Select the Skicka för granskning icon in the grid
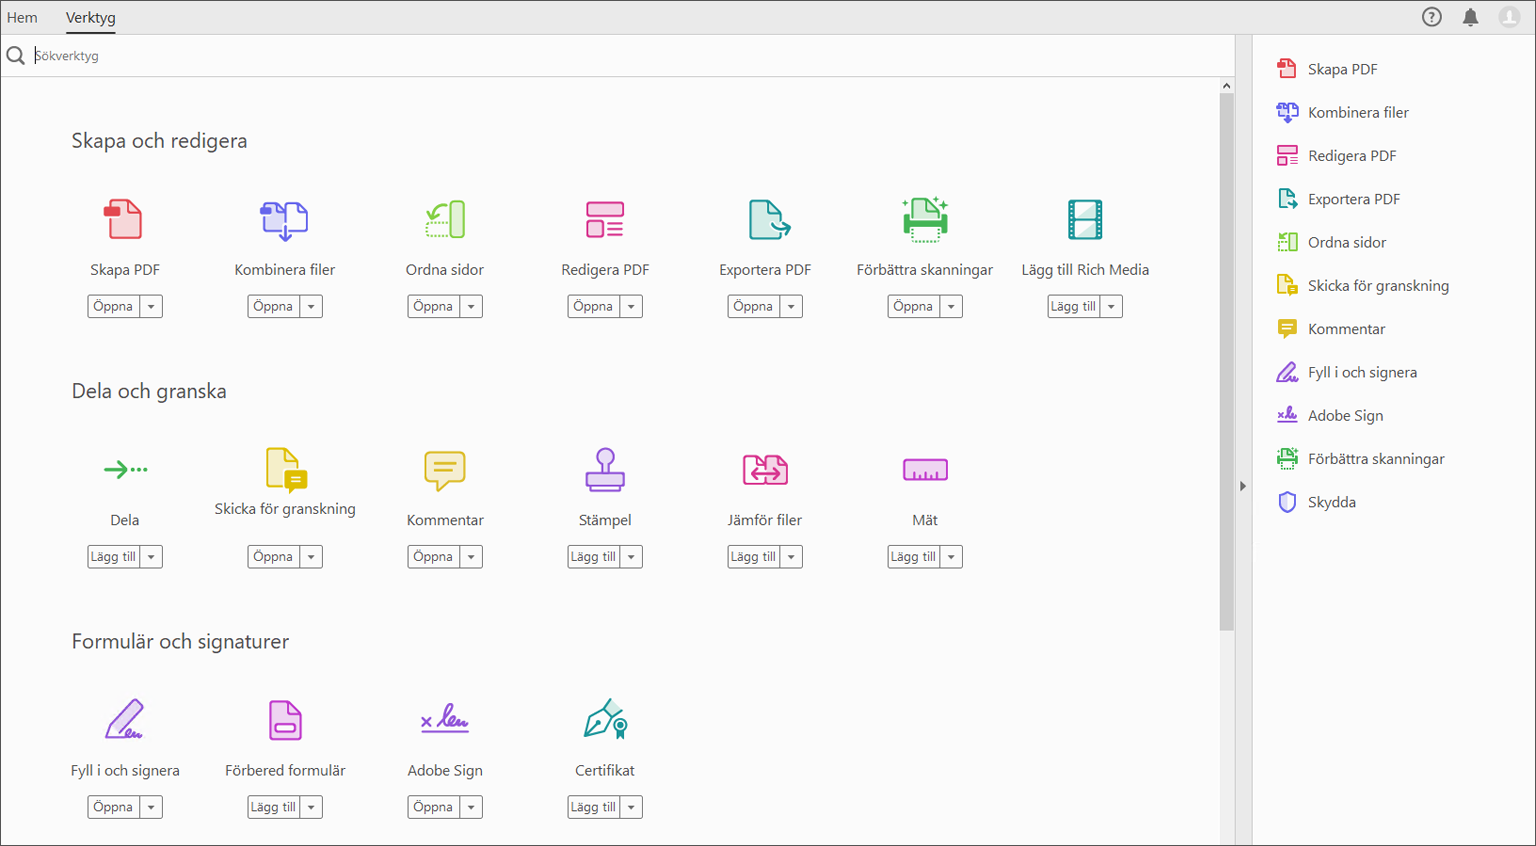The height and width of the screenshot is (846, 1536). coord(286,470)
